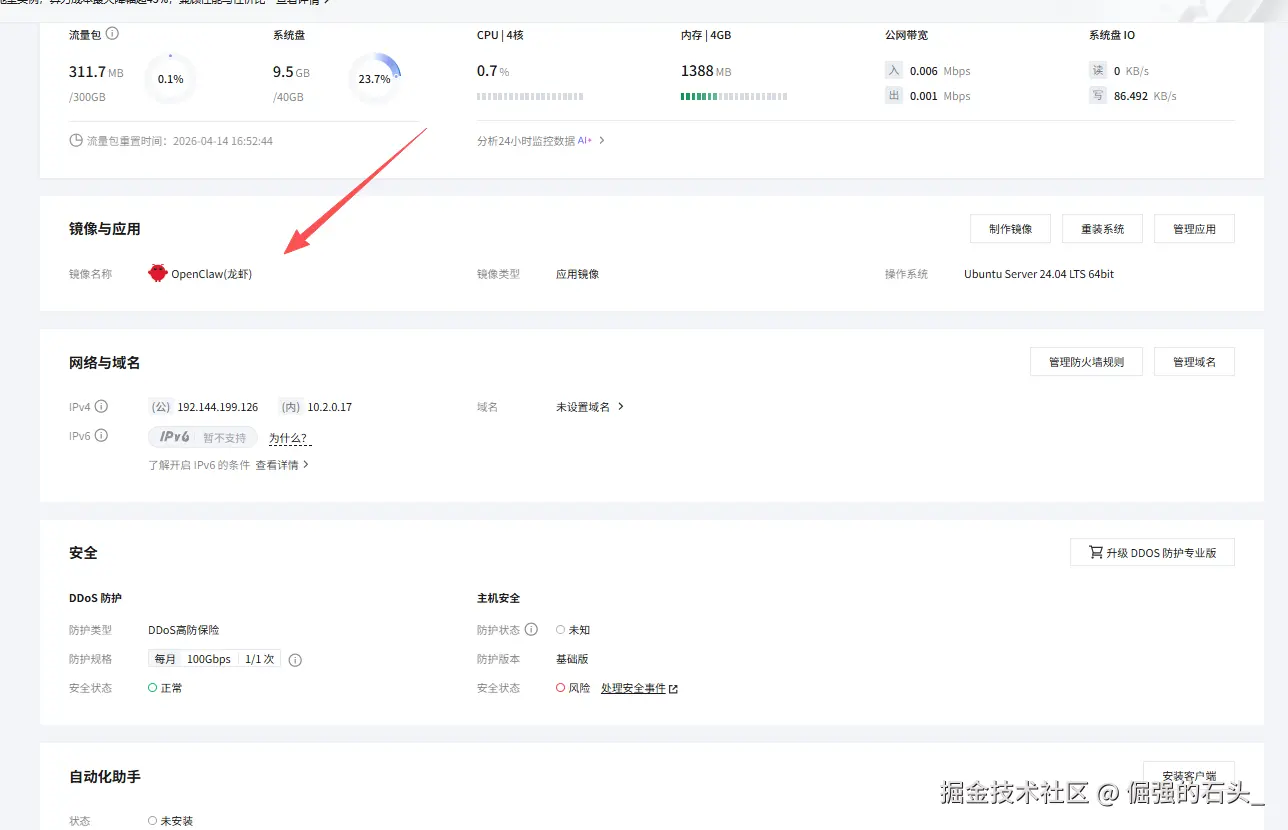Click the info icon next to IPv4

tap(101, 407)
